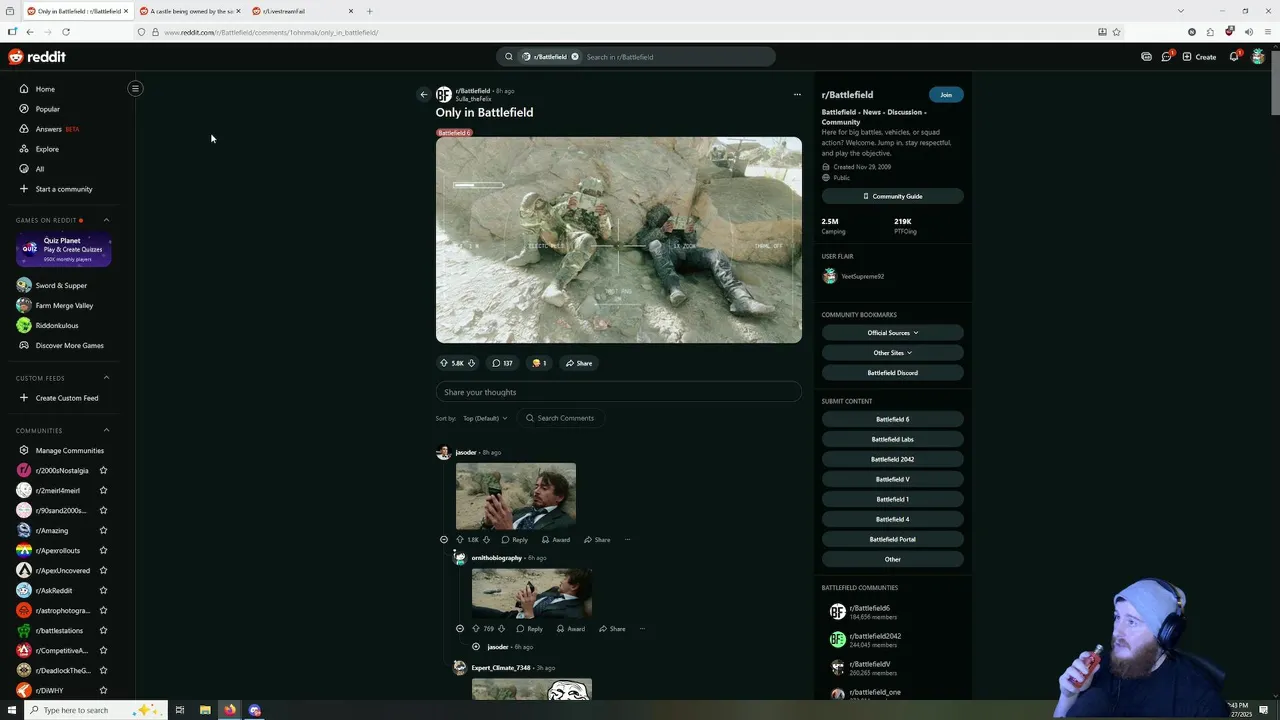Join the r/Battlefield community

tap(946, 95)
